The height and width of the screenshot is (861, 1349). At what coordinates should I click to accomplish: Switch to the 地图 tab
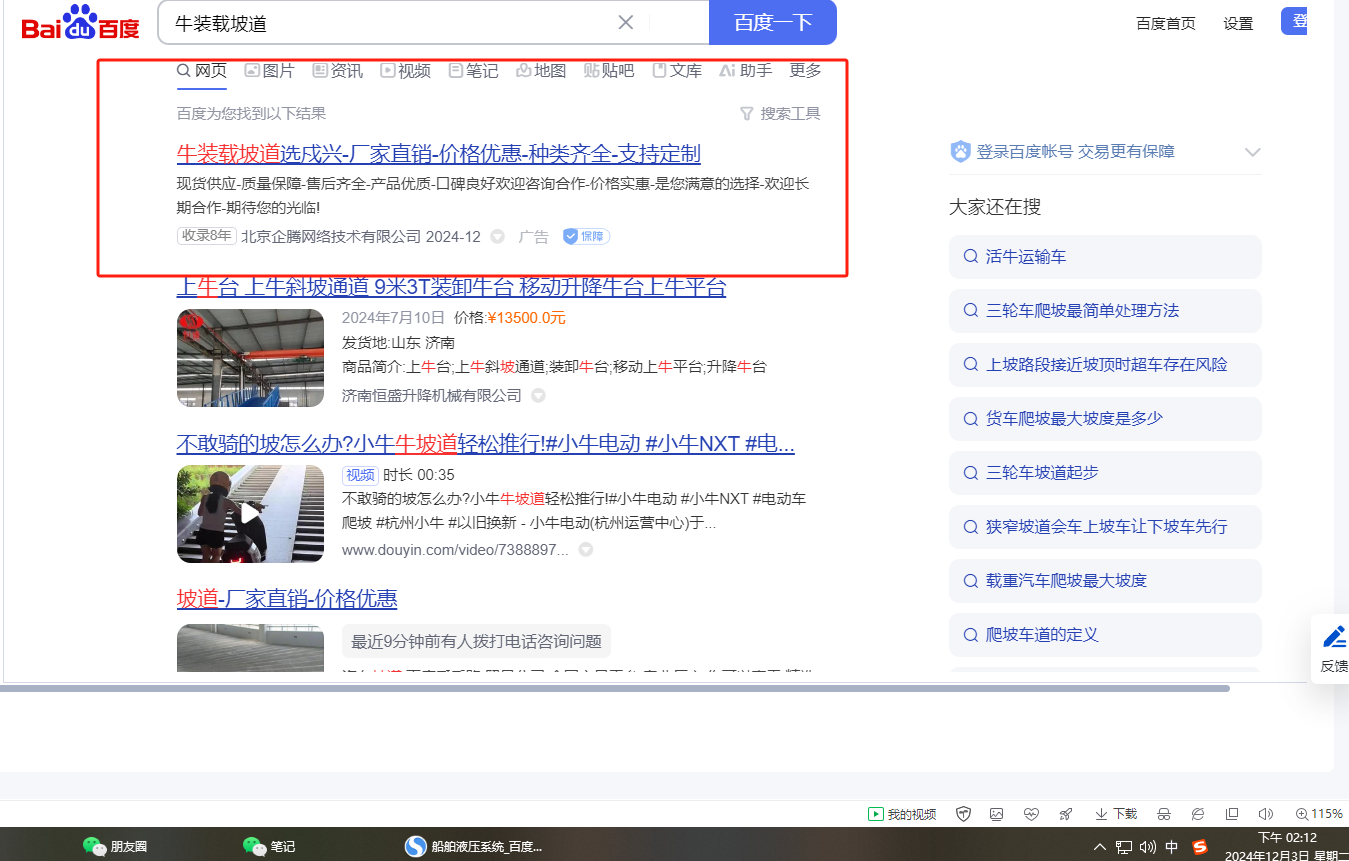click(x=541, y=71)
